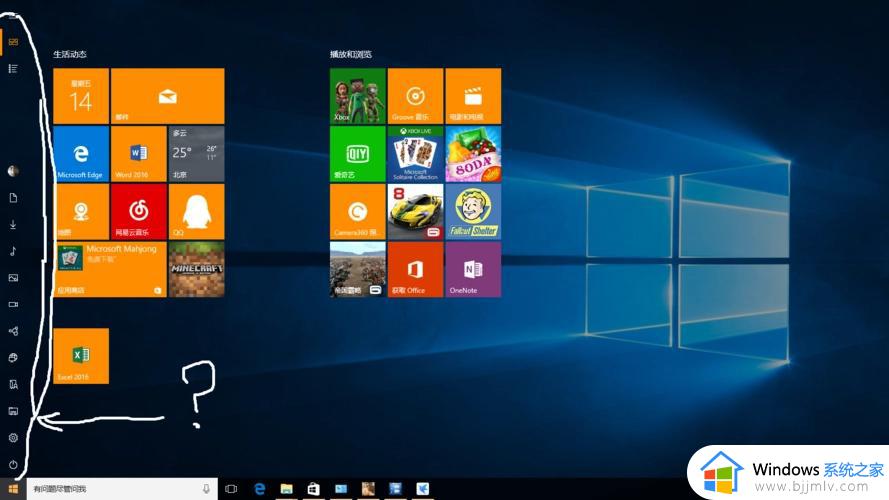Open the user account avatar
The height and width of the screenshot is (500, 889).
tap(13, 171)
